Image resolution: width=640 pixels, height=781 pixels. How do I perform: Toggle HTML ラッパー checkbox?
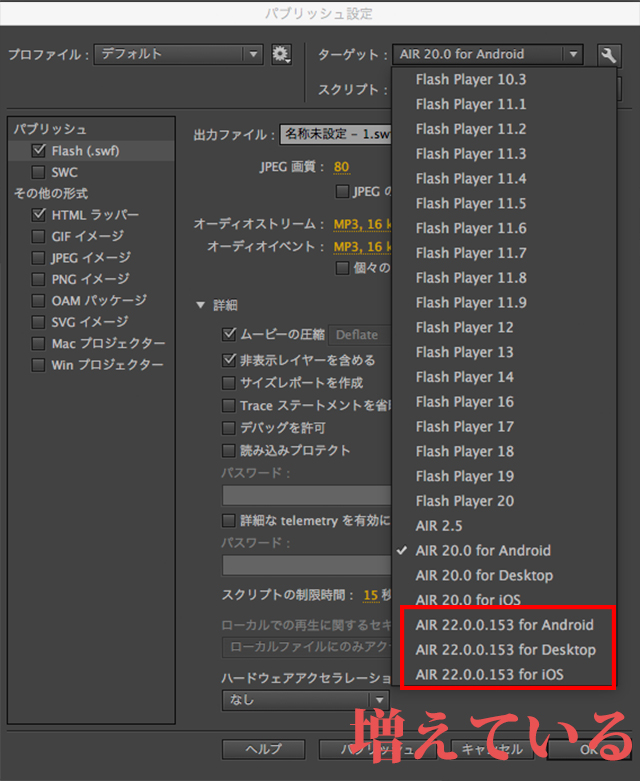coord(38,215)
